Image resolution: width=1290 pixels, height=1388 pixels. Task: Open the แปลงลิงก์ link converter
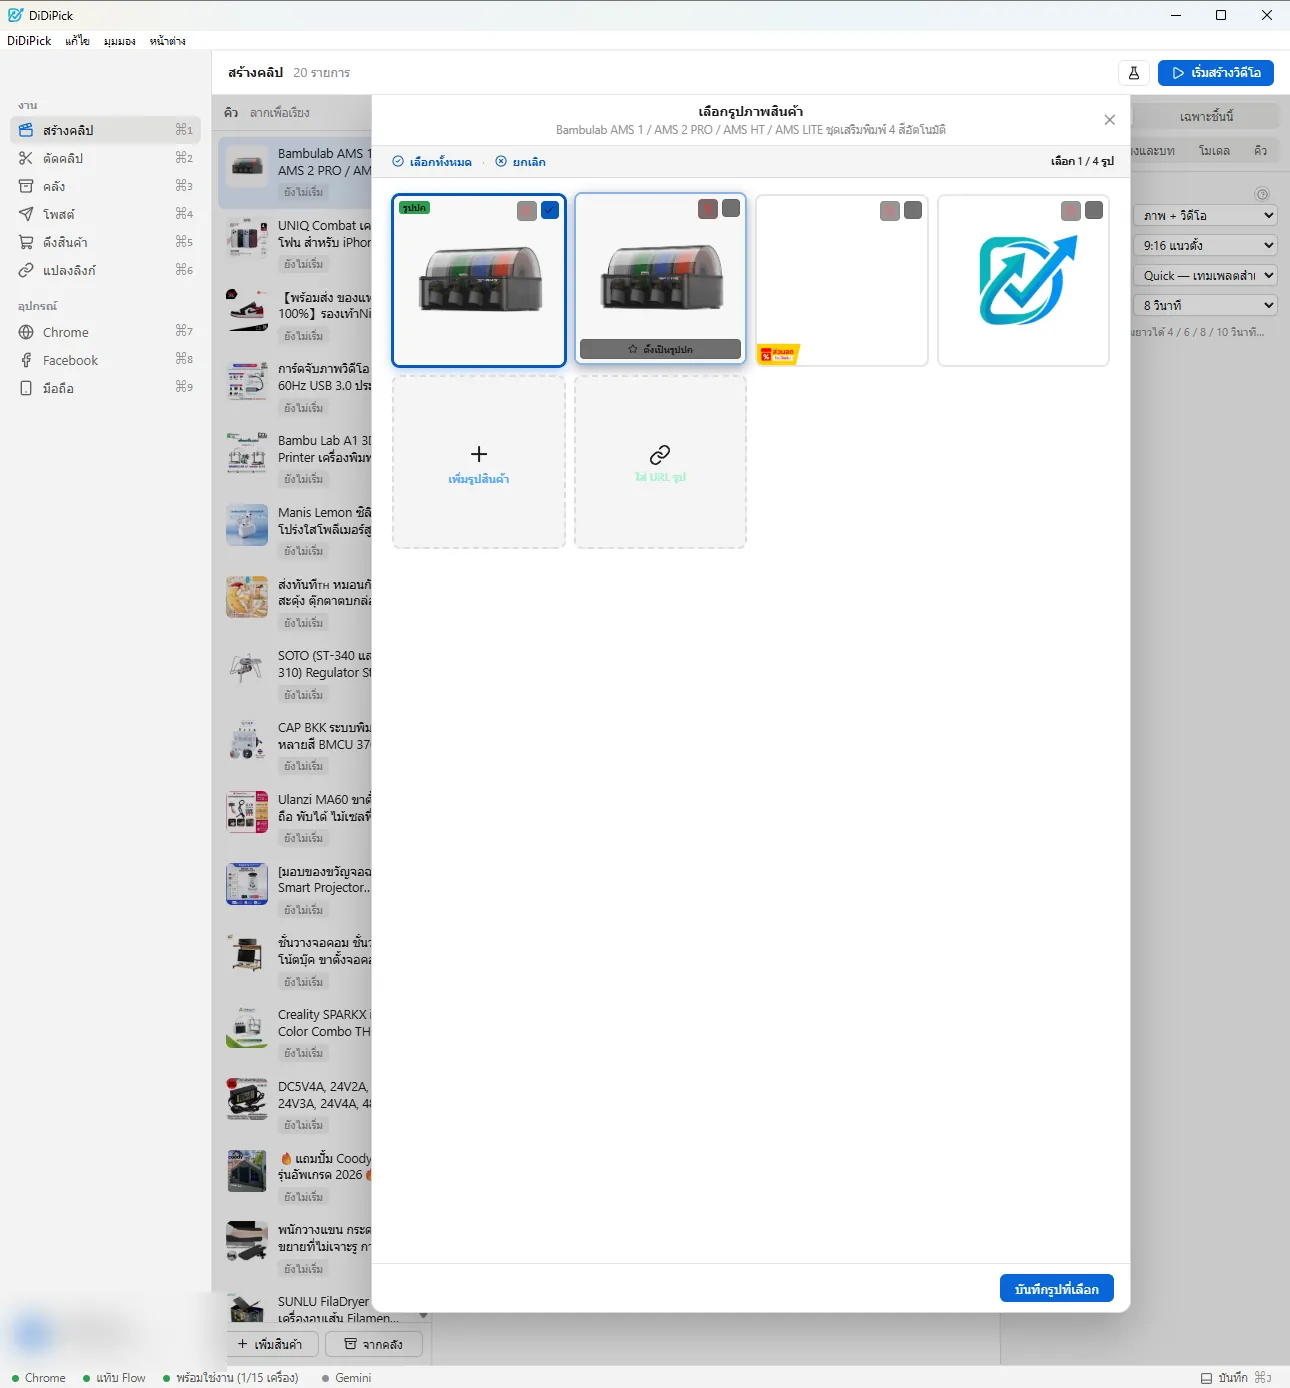coord(105,270)
